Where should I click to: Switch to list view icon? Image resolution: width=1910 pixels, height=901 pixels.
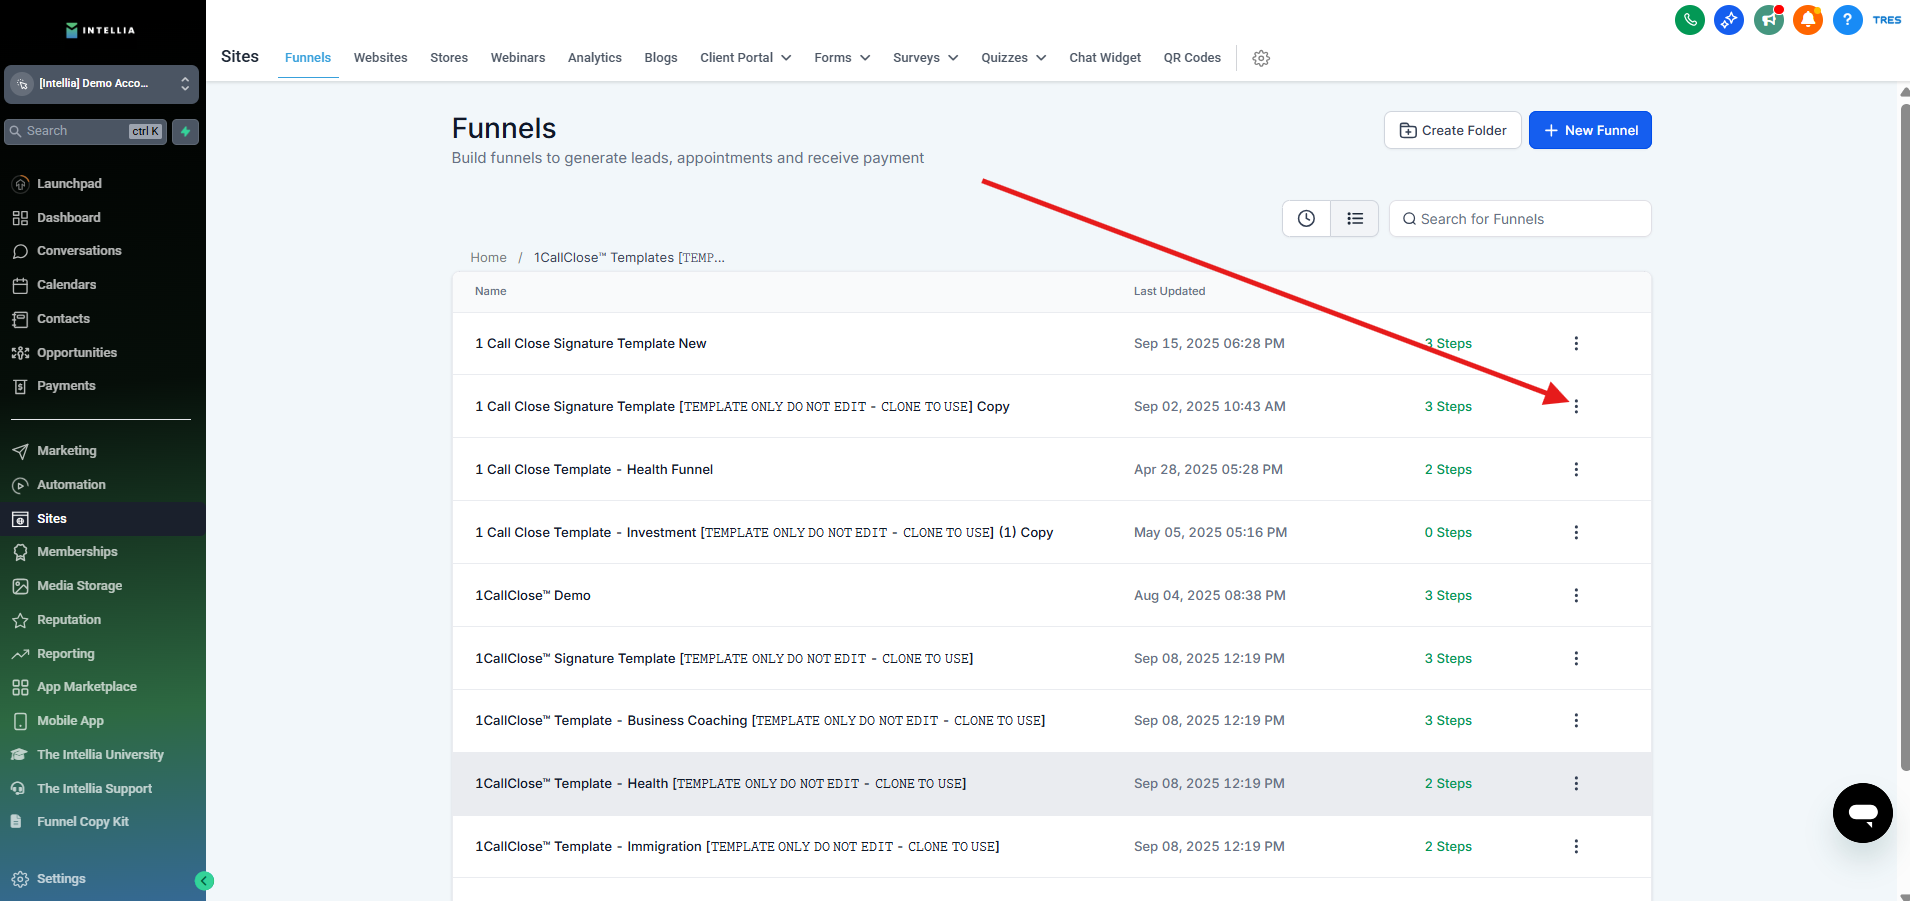1355,219
